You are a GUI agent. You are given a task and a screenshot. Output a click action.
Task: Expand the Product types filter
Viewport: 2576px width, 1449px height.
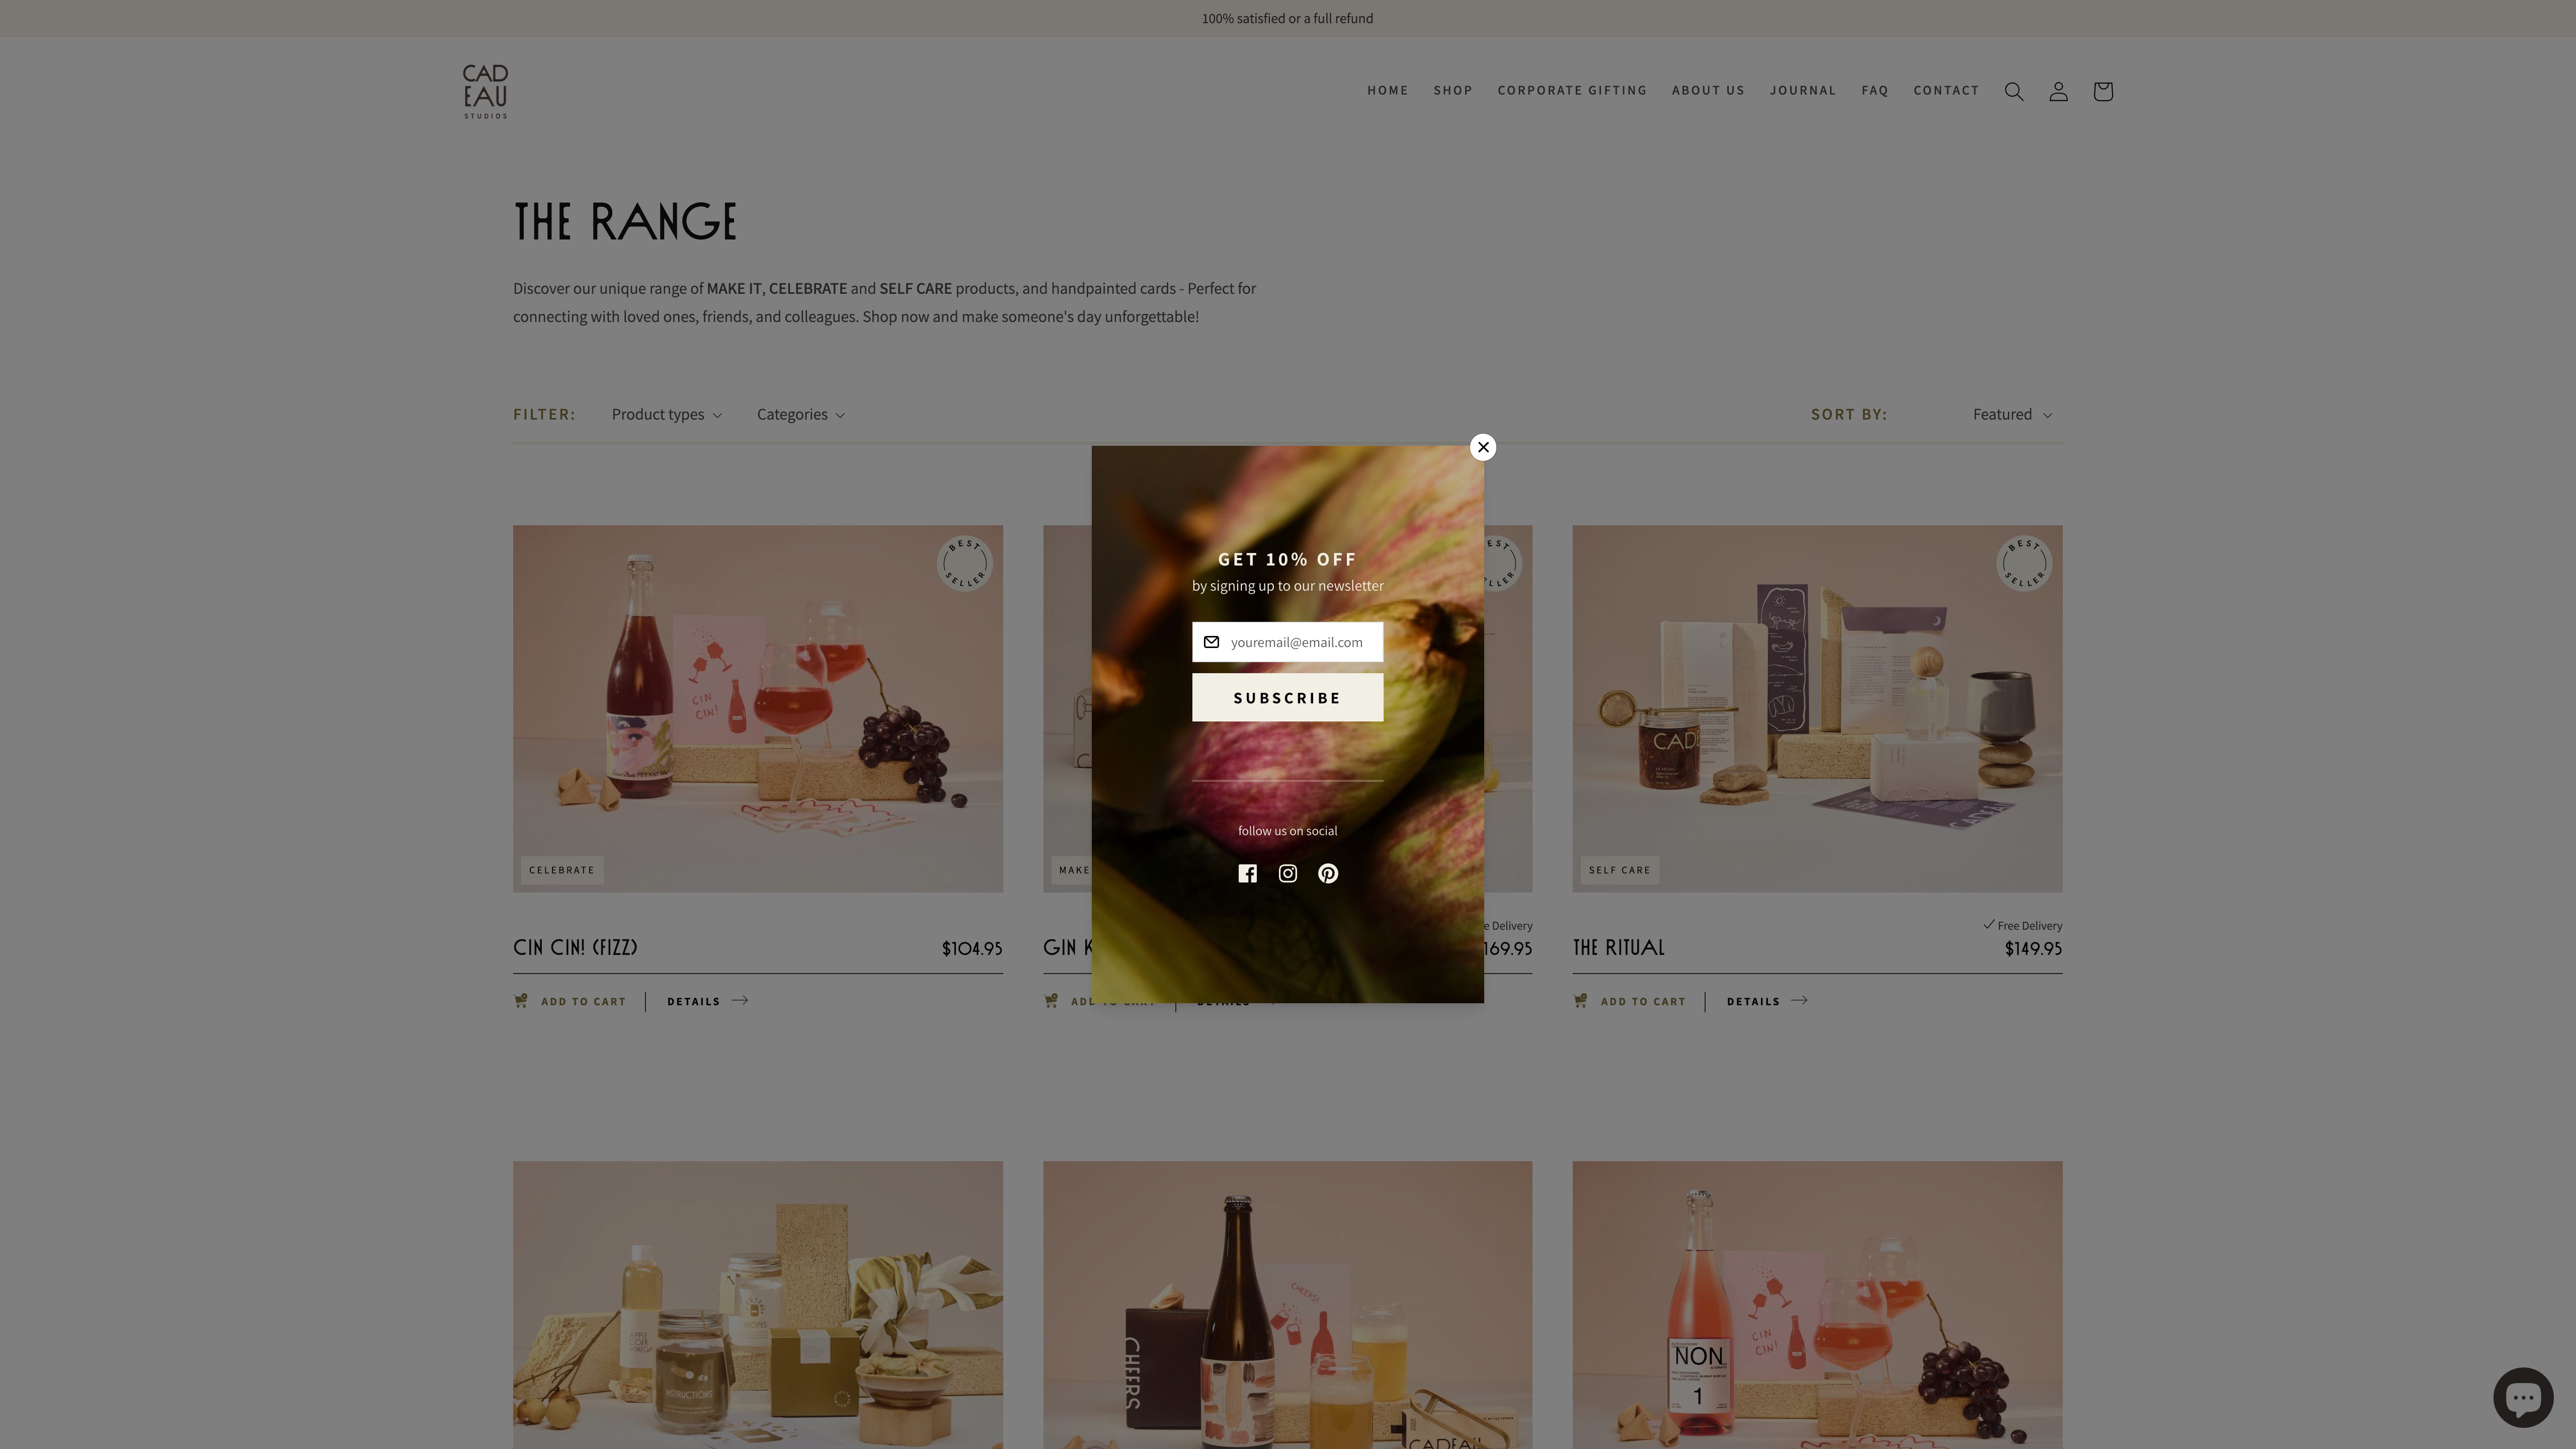point(666,414)
